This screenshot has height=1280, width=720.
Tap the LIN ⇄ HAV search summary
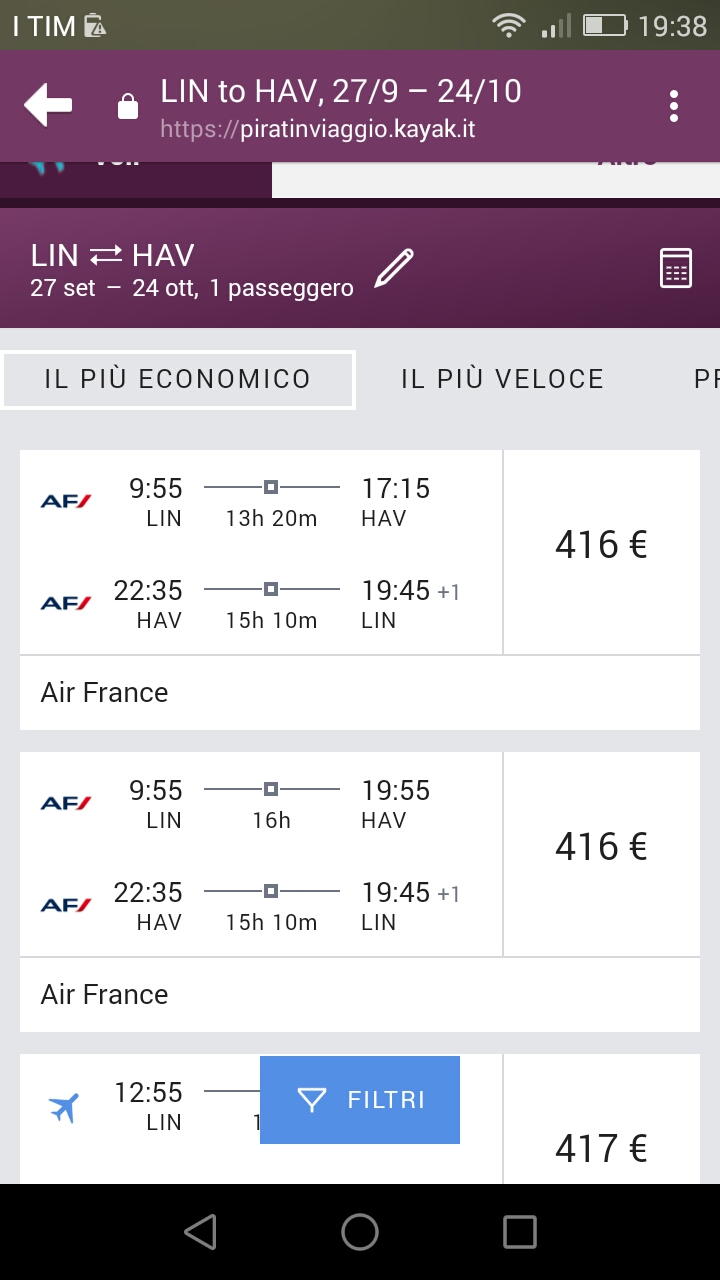pyautogui.click(x=190, y=270)
